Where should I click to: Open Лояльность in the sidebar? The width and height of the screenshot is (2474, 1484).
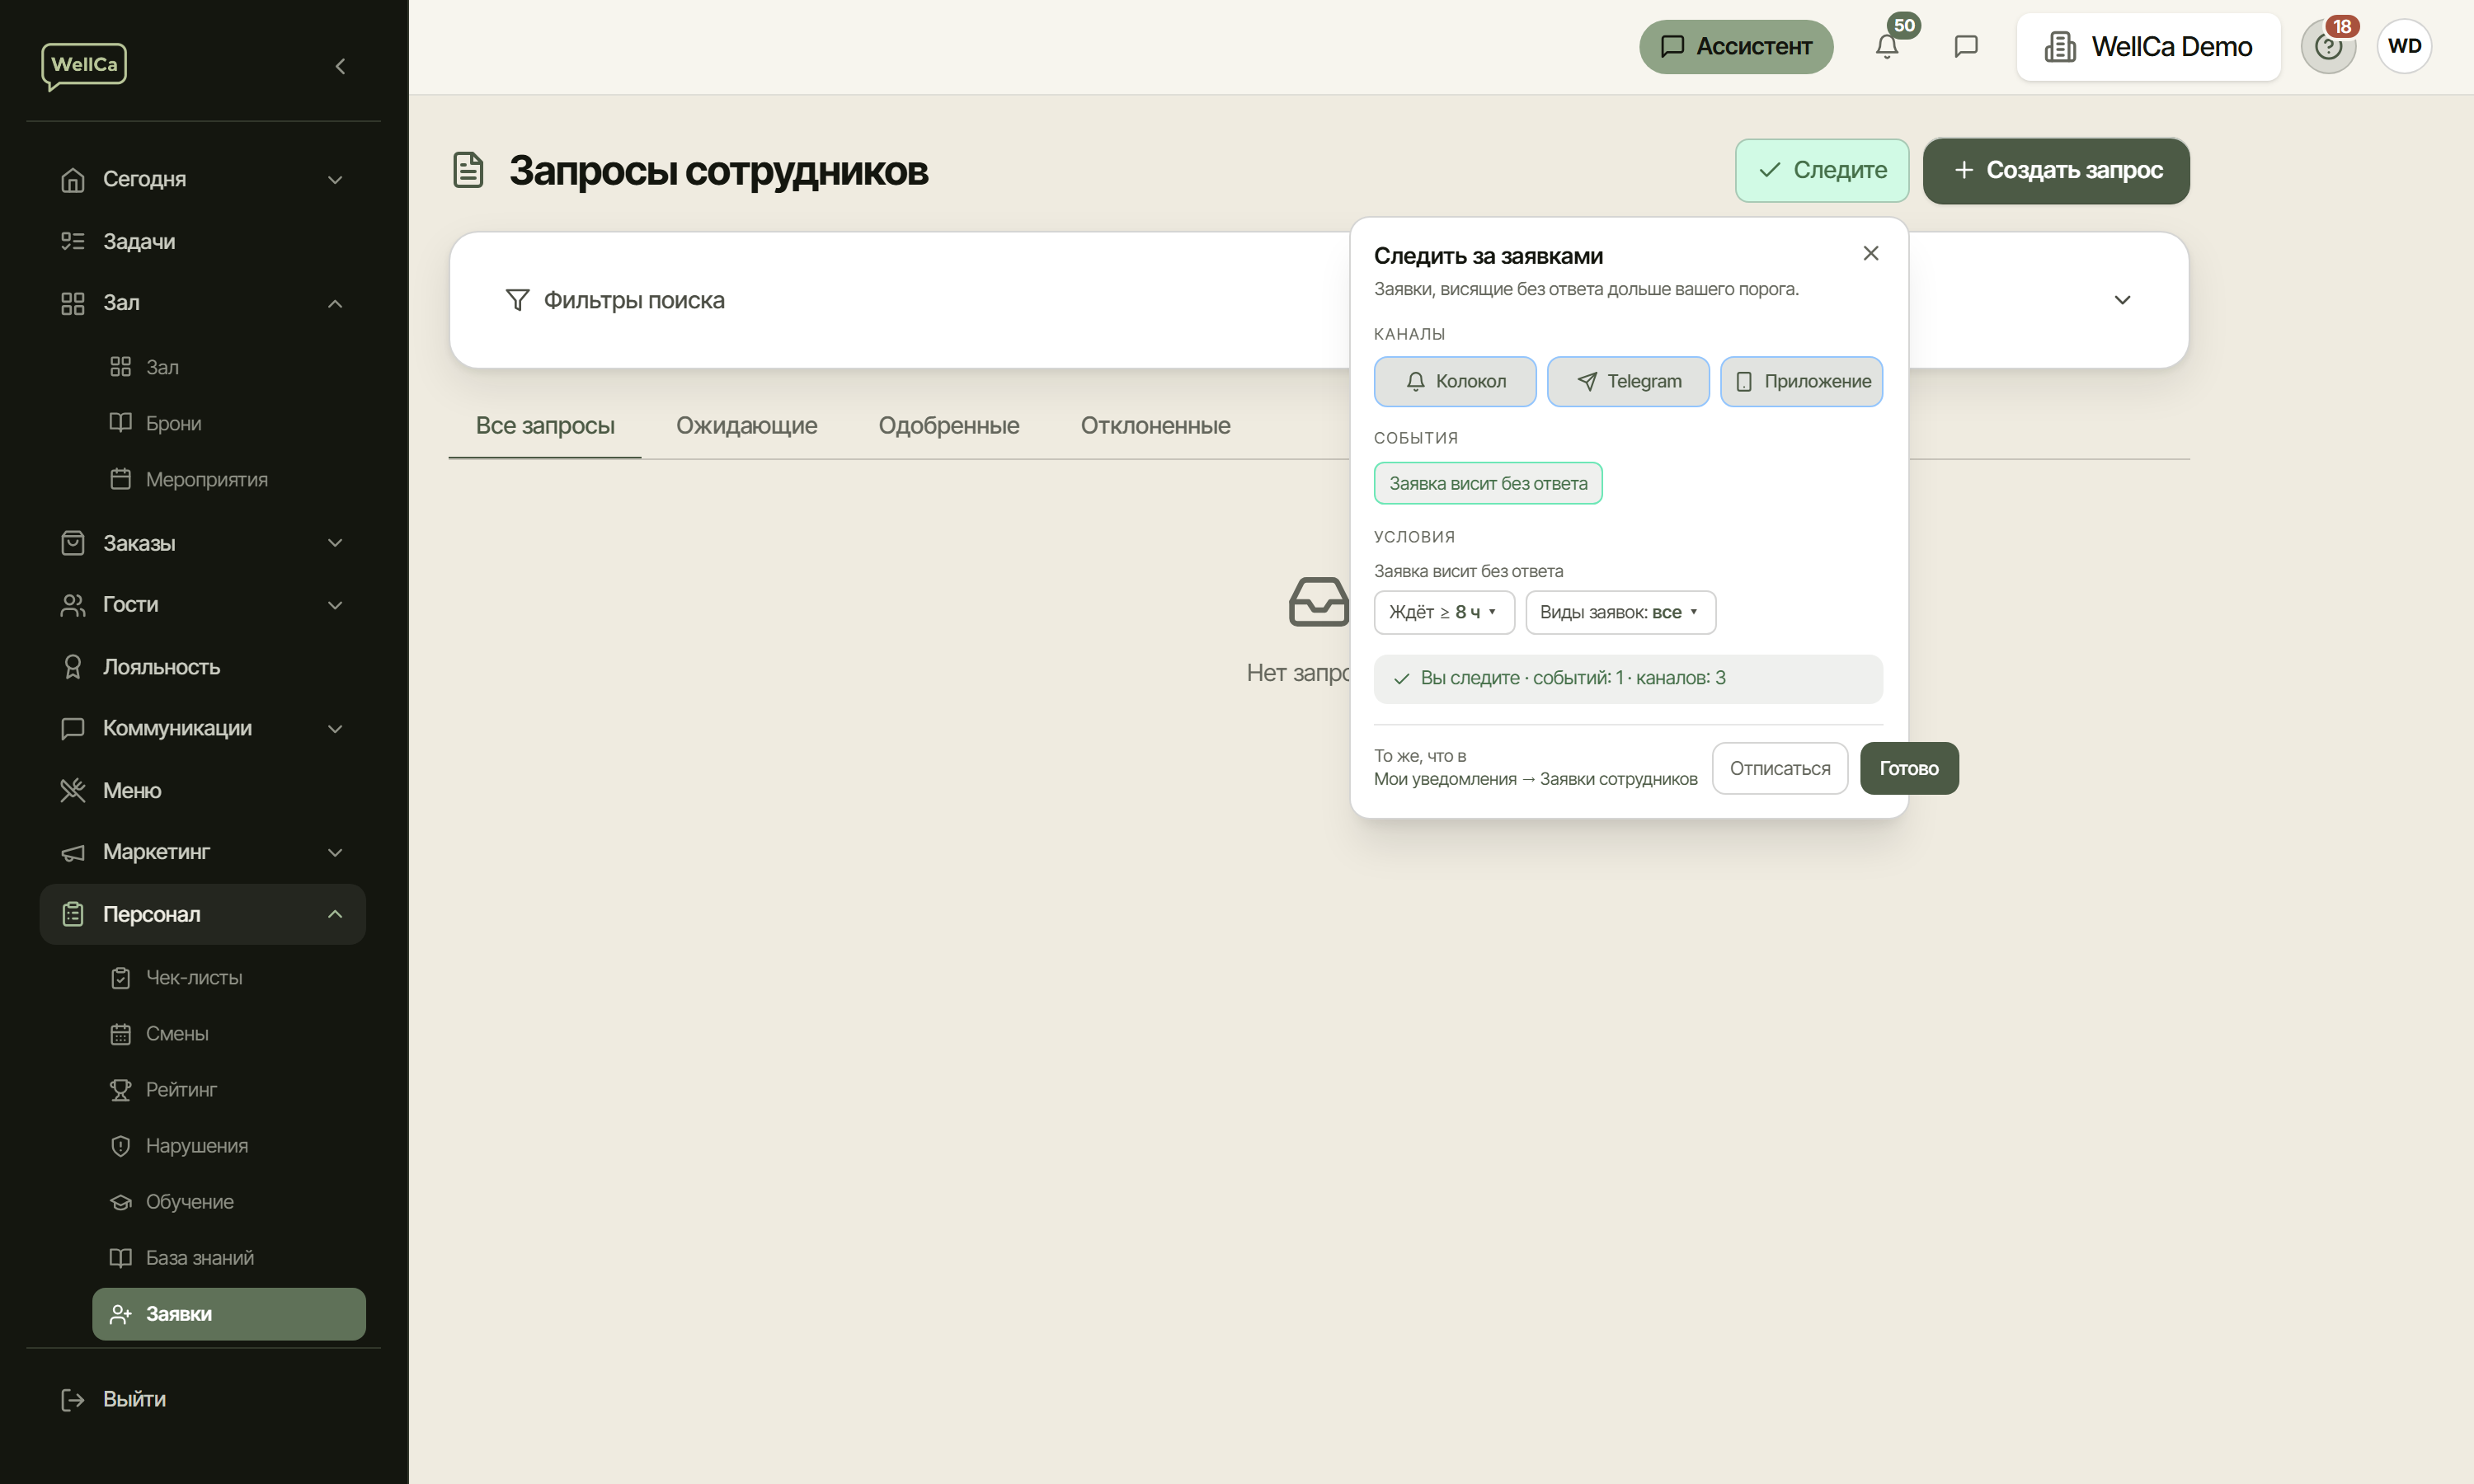pyautogui.click(x=203, y=667)
